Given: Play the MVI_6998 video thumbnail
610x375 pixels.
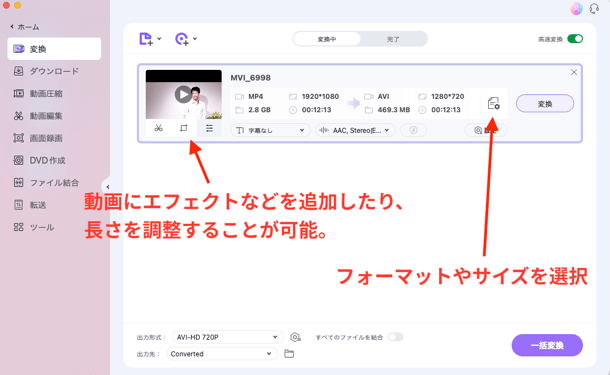Looking at the screenshot, I should [183, 94].
